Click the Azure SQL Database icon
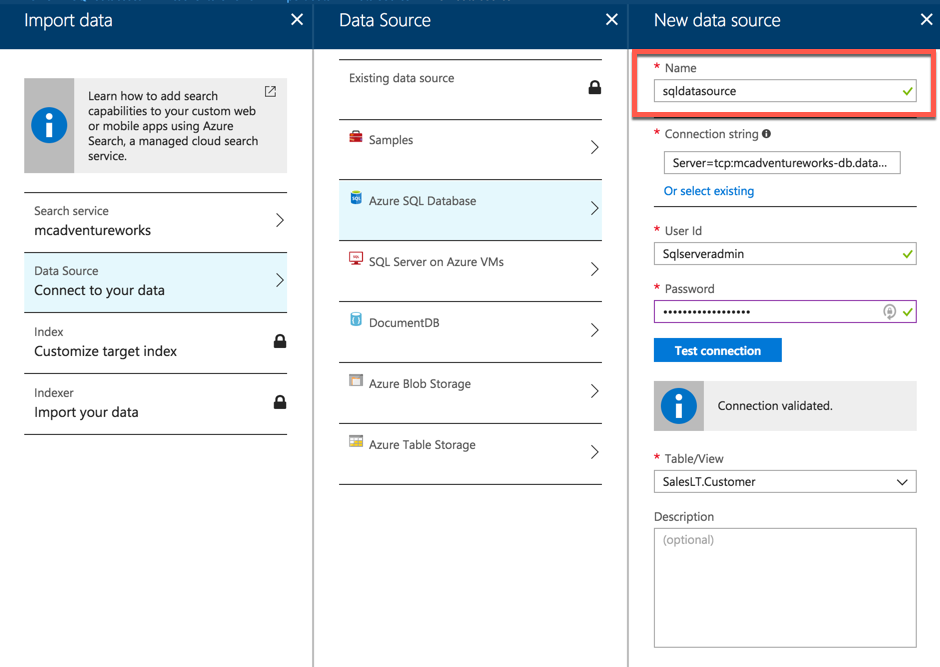Screen dimensions: 940x667 (x=356, y=198)
